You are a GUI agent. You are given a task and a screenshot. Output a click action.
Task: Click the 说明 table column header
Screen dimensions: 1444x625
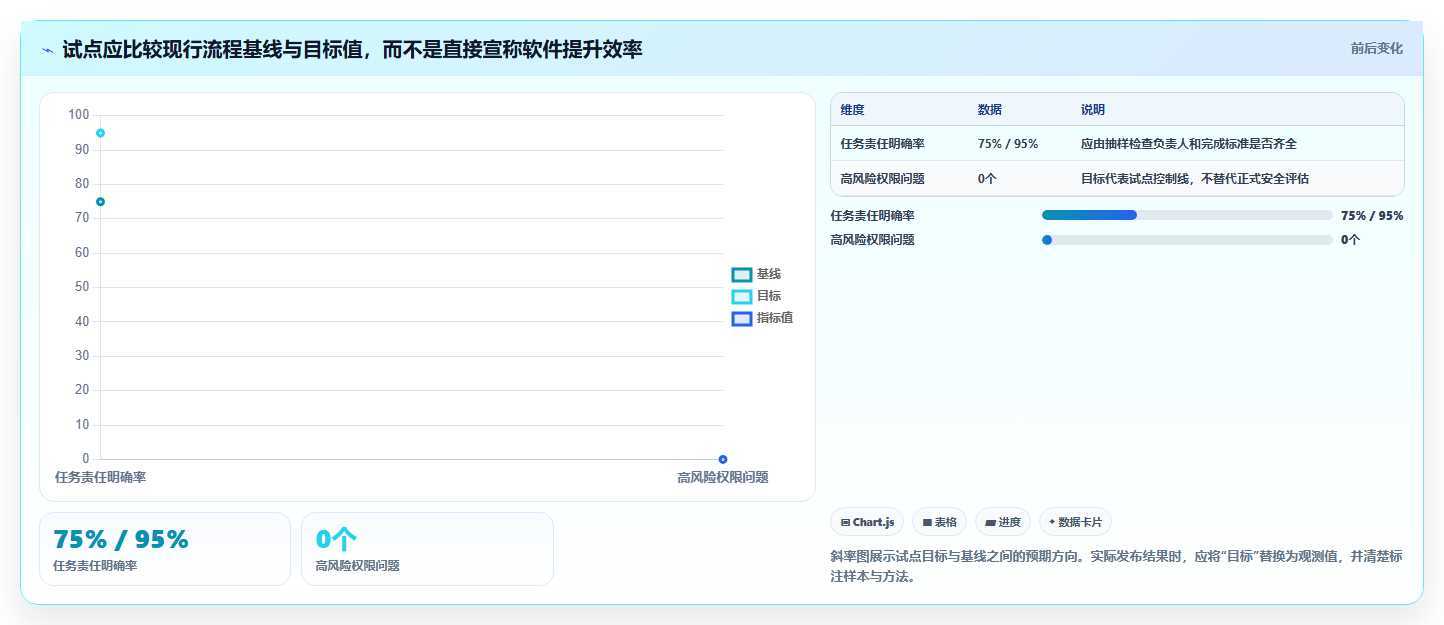(x=1093, y=110)
